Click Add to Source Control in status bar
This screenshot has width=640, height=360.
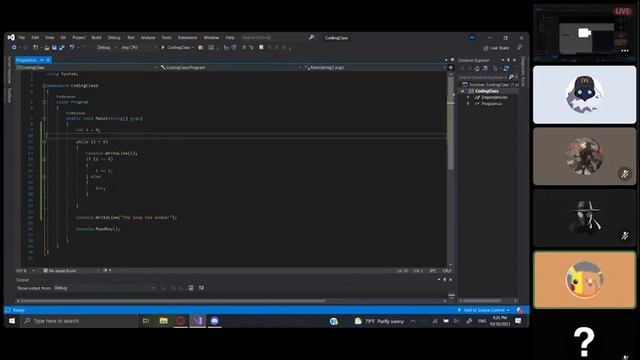[x=484, y=310]
